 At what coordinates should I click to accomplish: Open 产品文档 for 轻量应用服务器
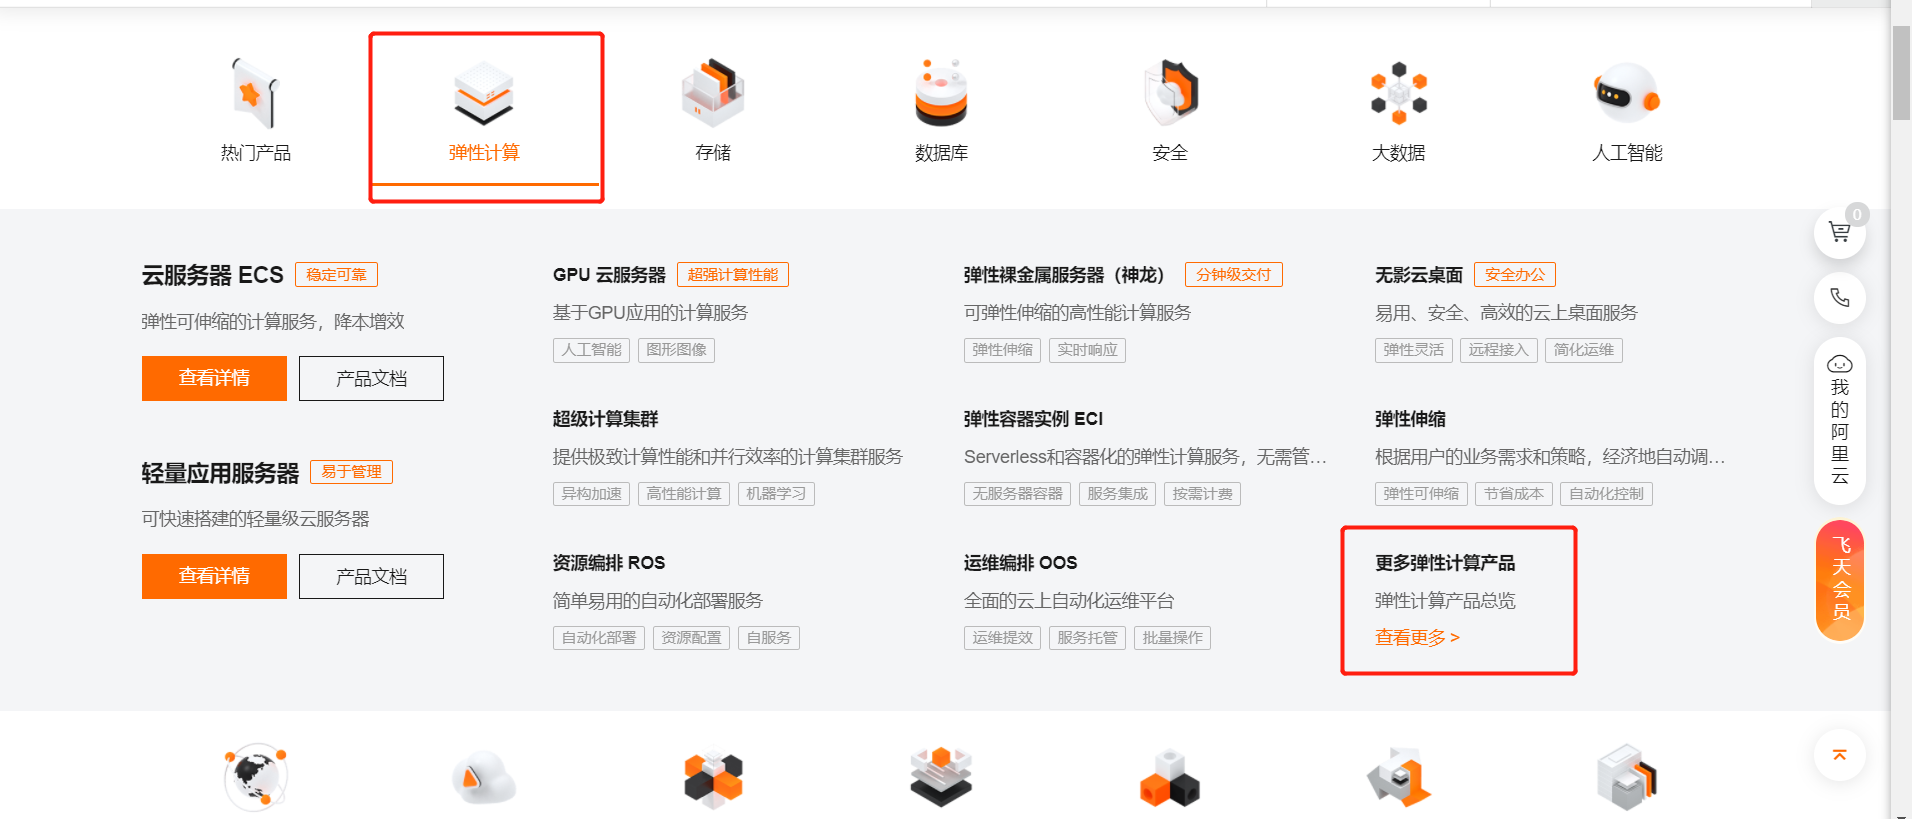(371, 576)
